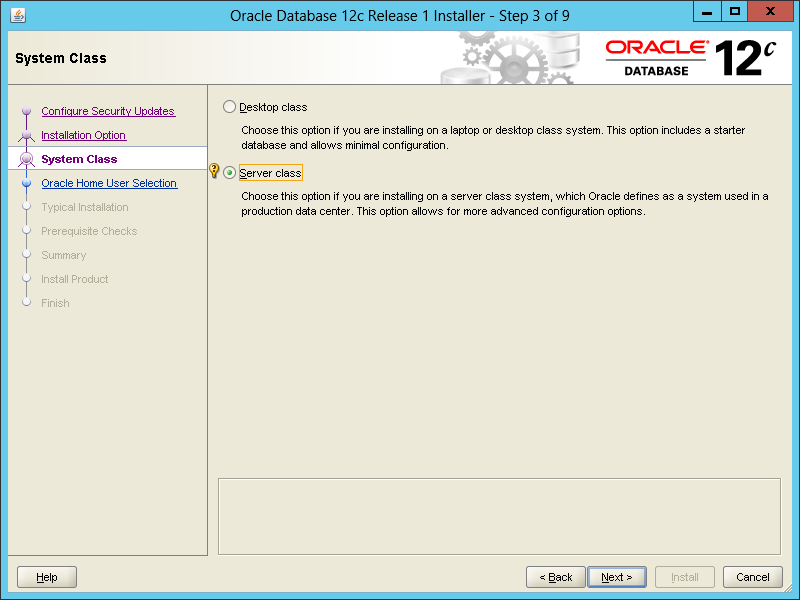Proceed with the Next button
Viewport: 800px width, 600px height.
617,577
